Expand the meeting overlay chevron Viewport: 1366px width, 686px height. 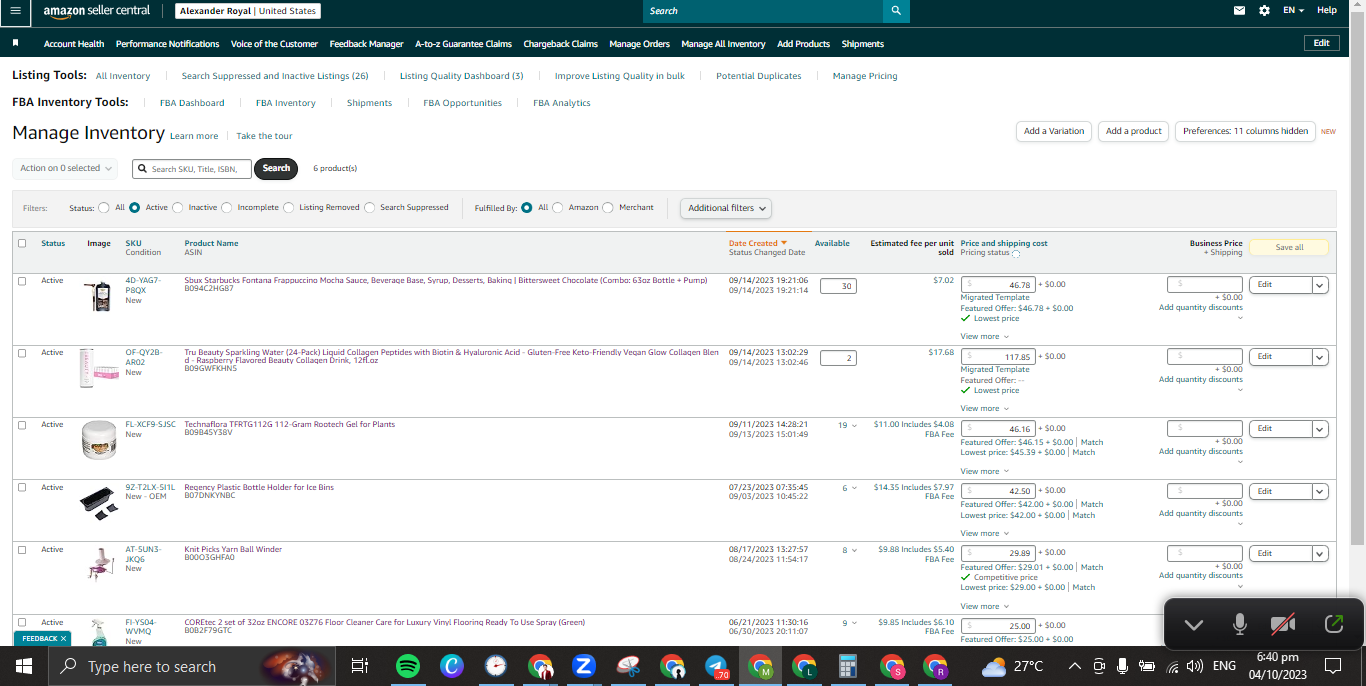tap(1193, 624)
